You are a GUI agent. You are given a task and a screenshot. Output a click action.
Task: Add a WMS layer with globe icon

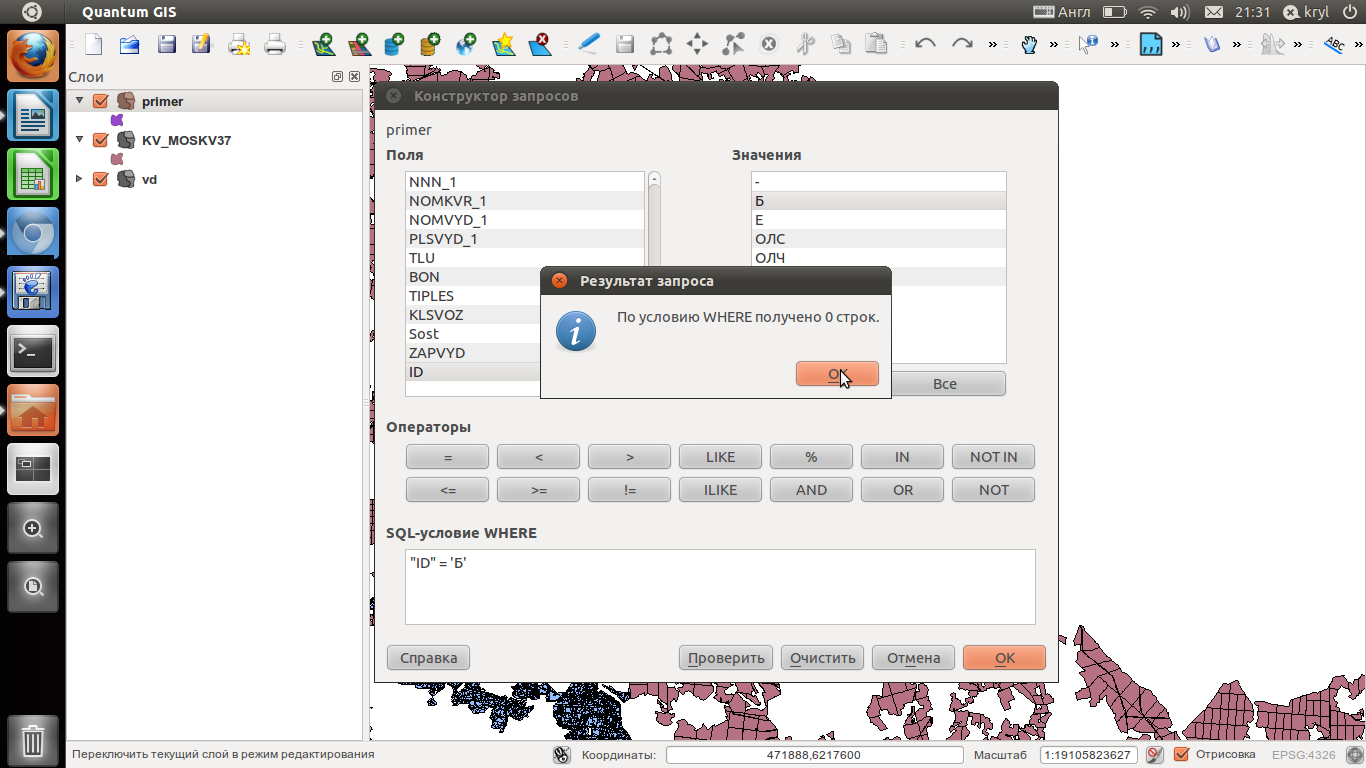(x=466, y=44)
